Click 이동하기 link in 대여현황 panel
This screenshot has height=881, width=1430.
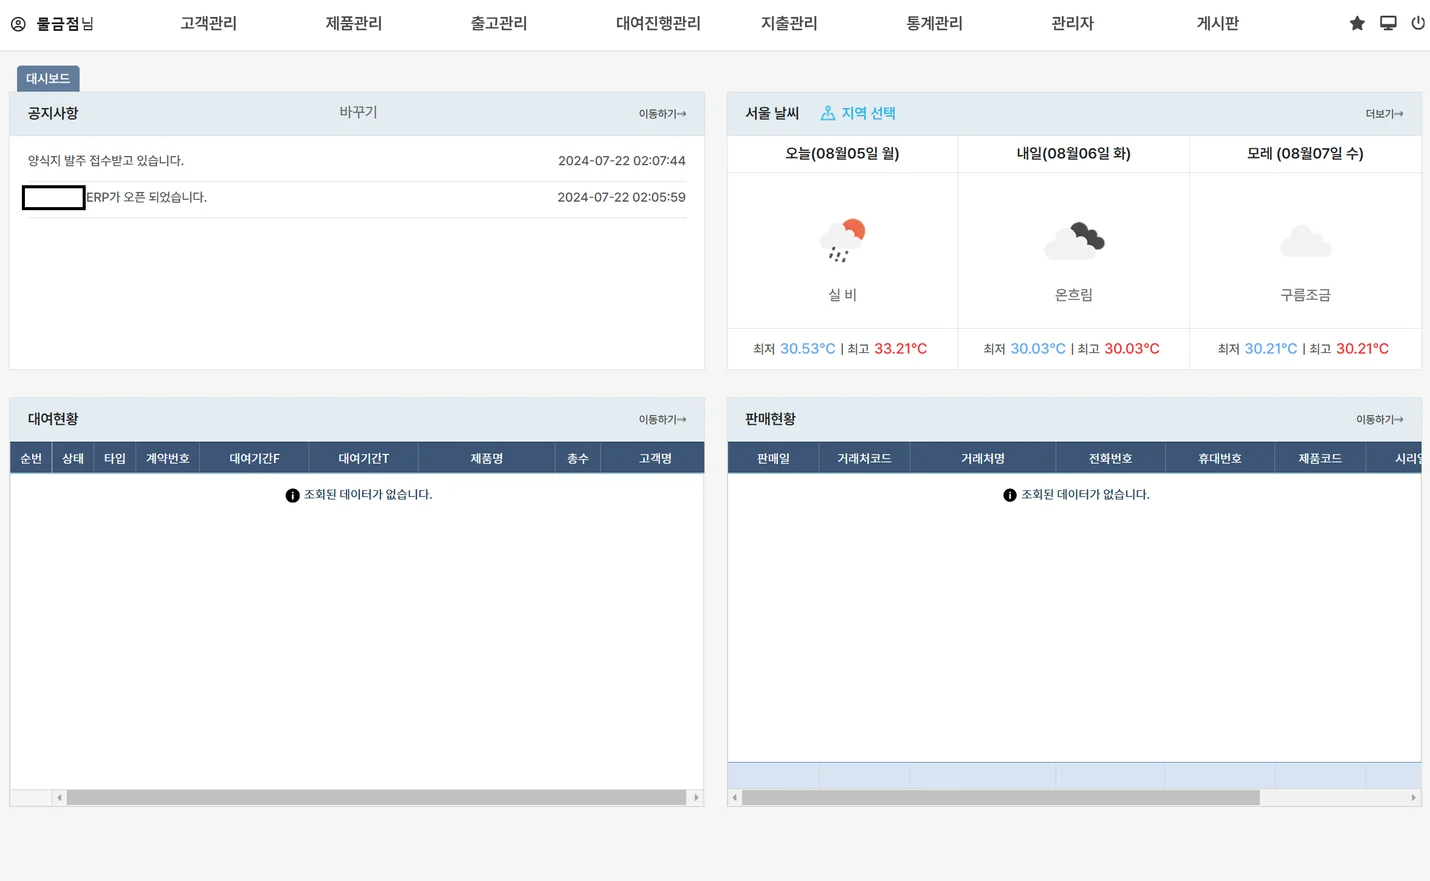tap(662, 420)
